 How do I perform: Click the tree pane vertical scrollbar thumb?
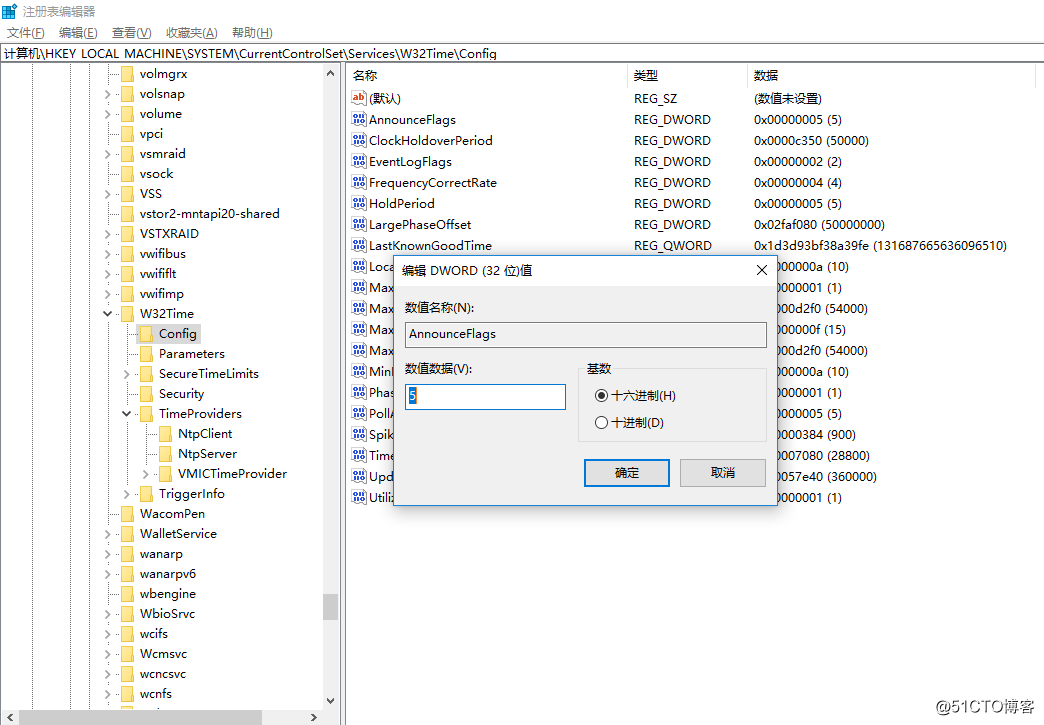[330, 606]
